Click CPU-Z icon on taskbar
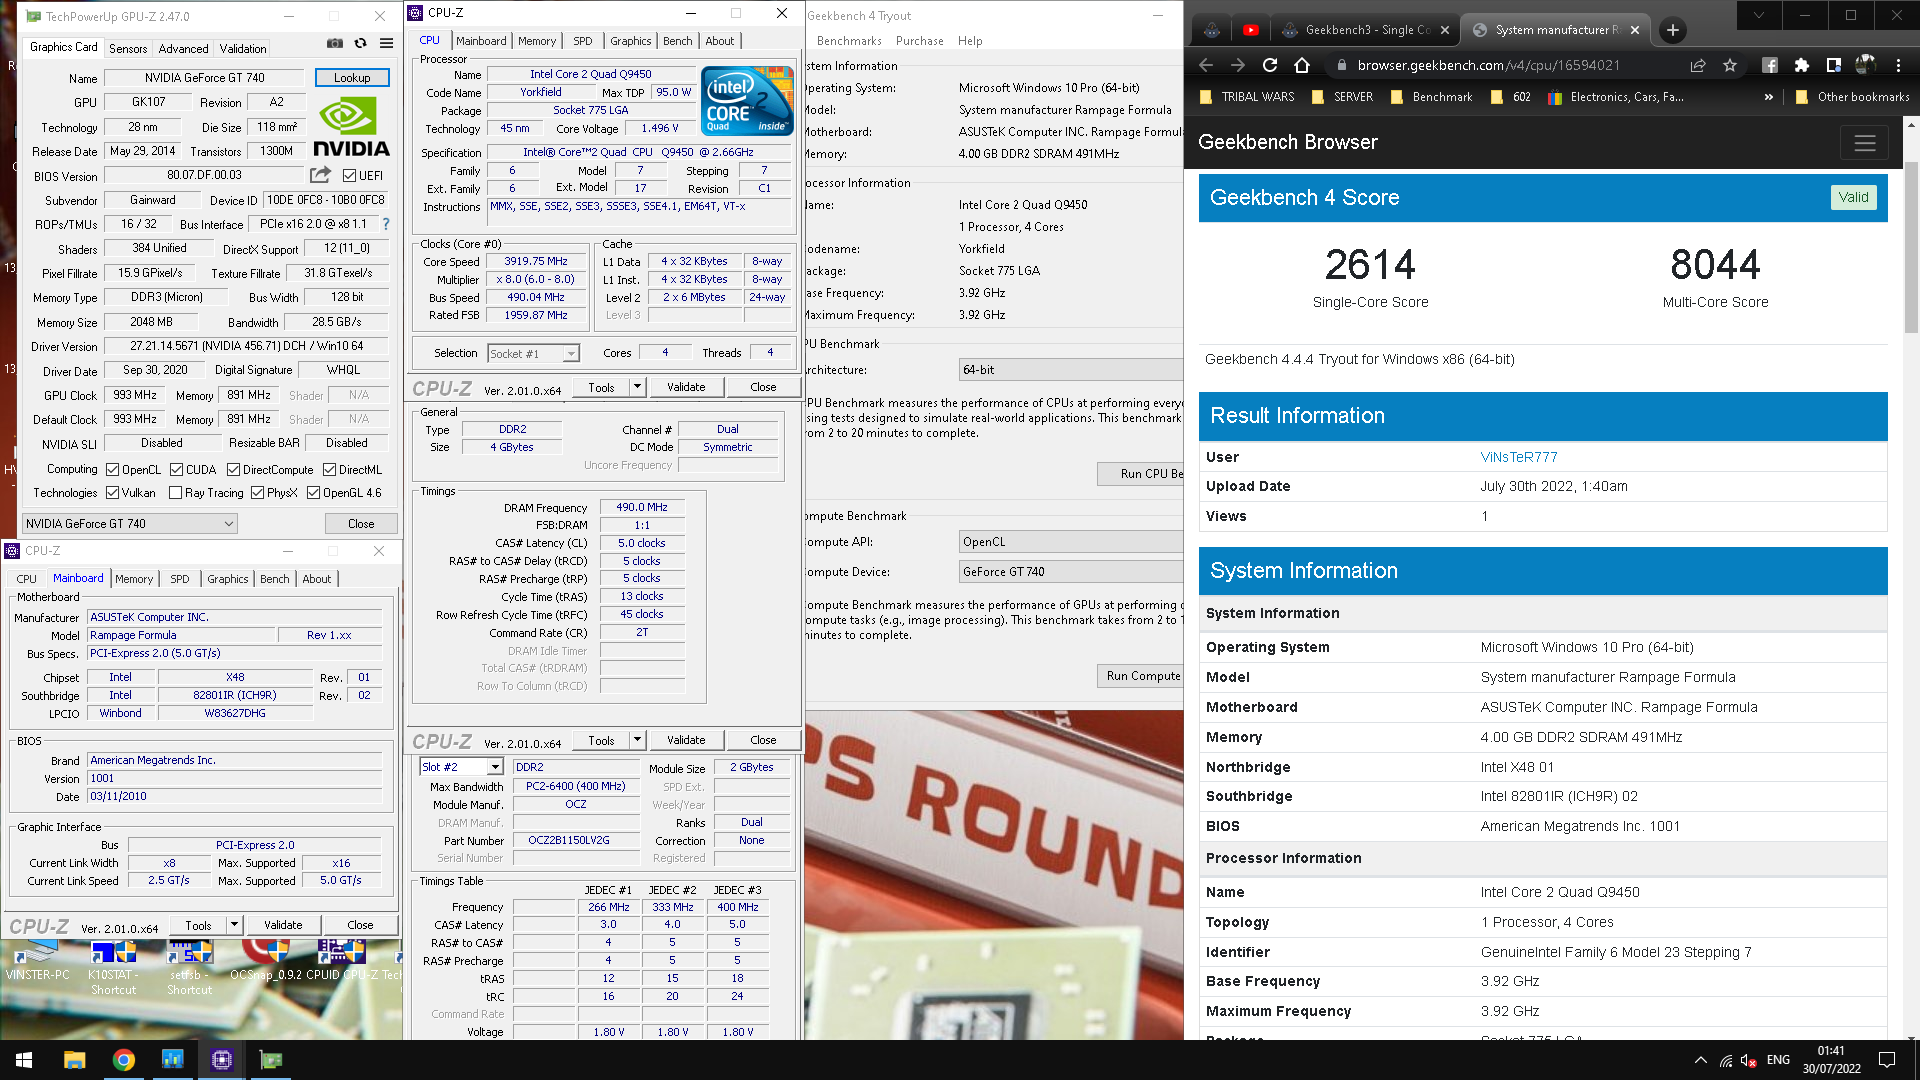The width and height of the screenshot is (1920, 1080). point(222,1060)
